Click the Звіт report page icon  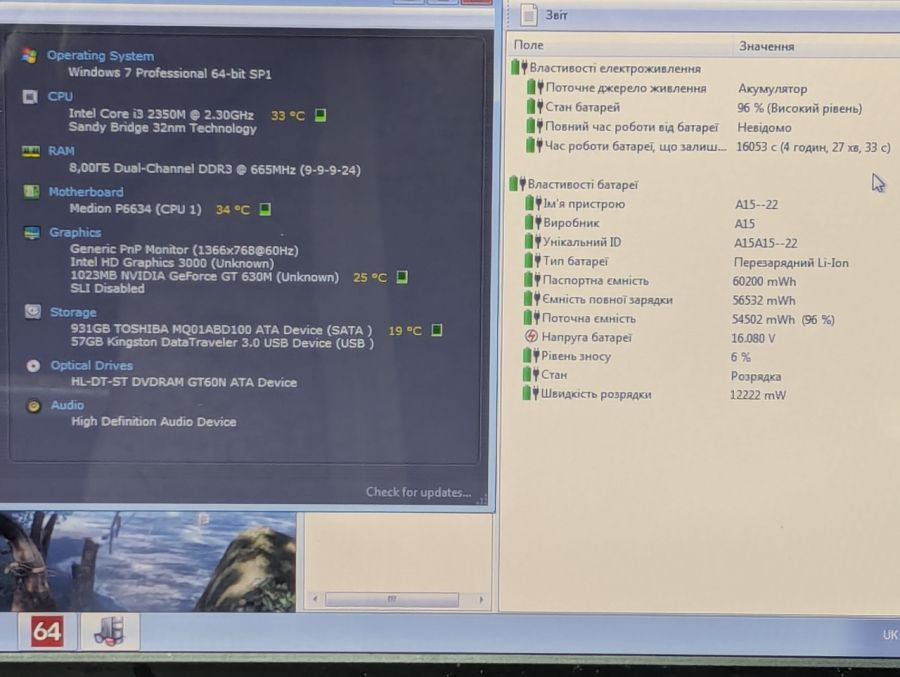(x=529, y=14)
